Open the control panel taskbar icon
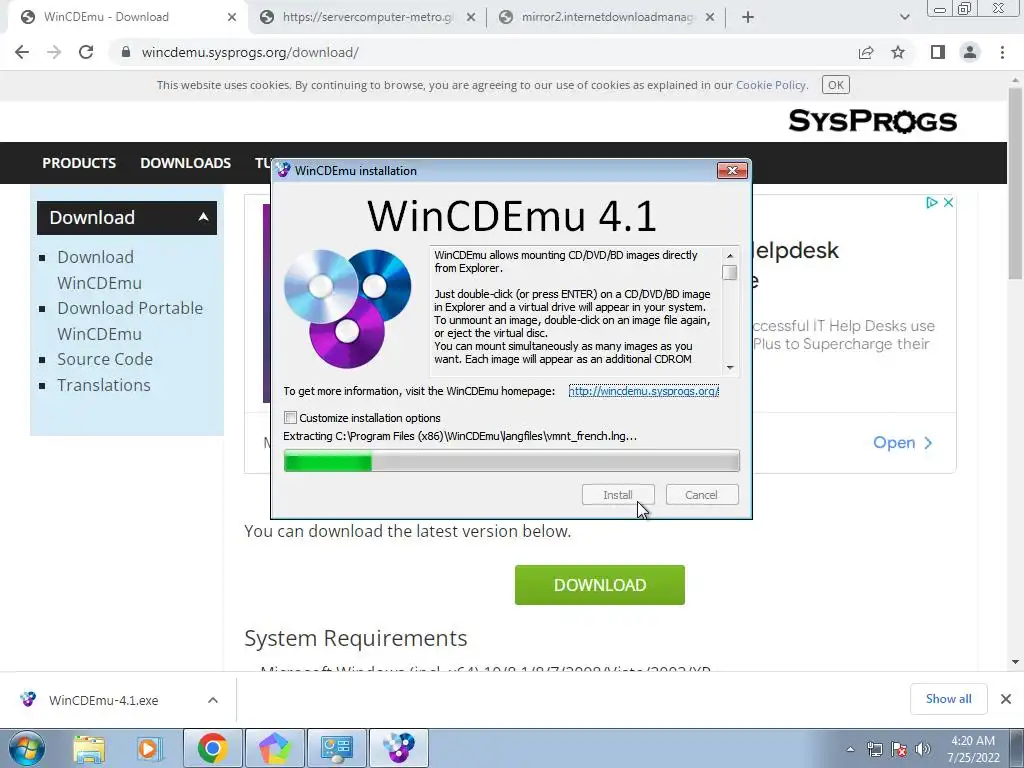Screen dimensions: 1024x768 [x=337, y=748]
